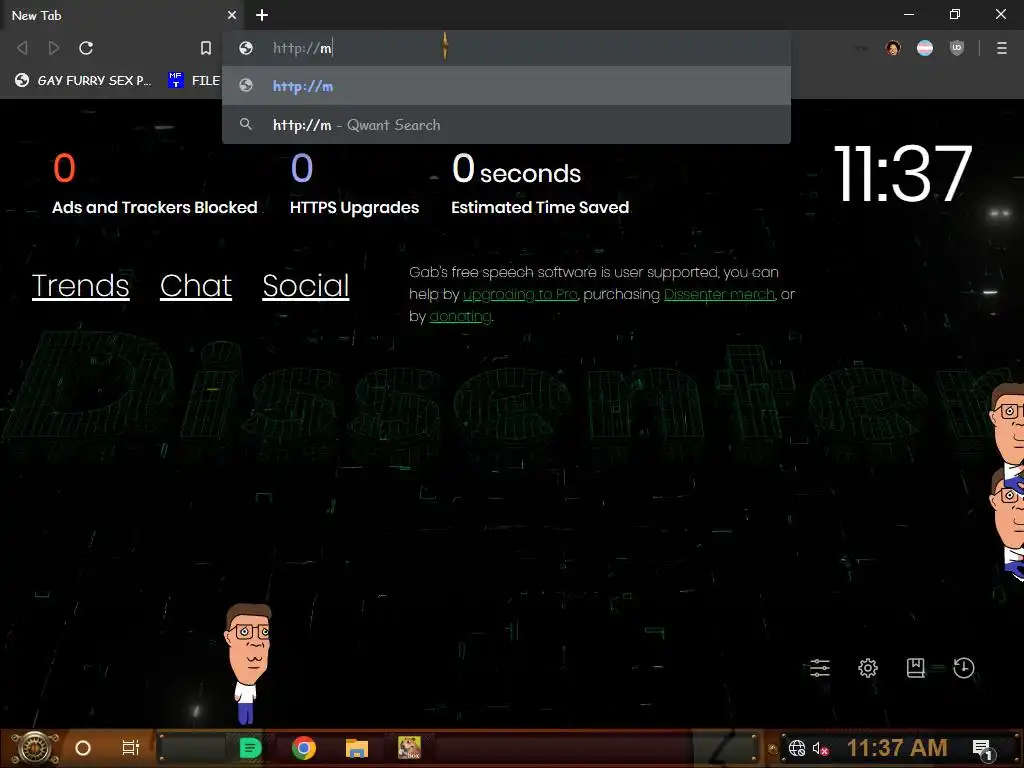Open the Chat link

(x=196, y=285)
